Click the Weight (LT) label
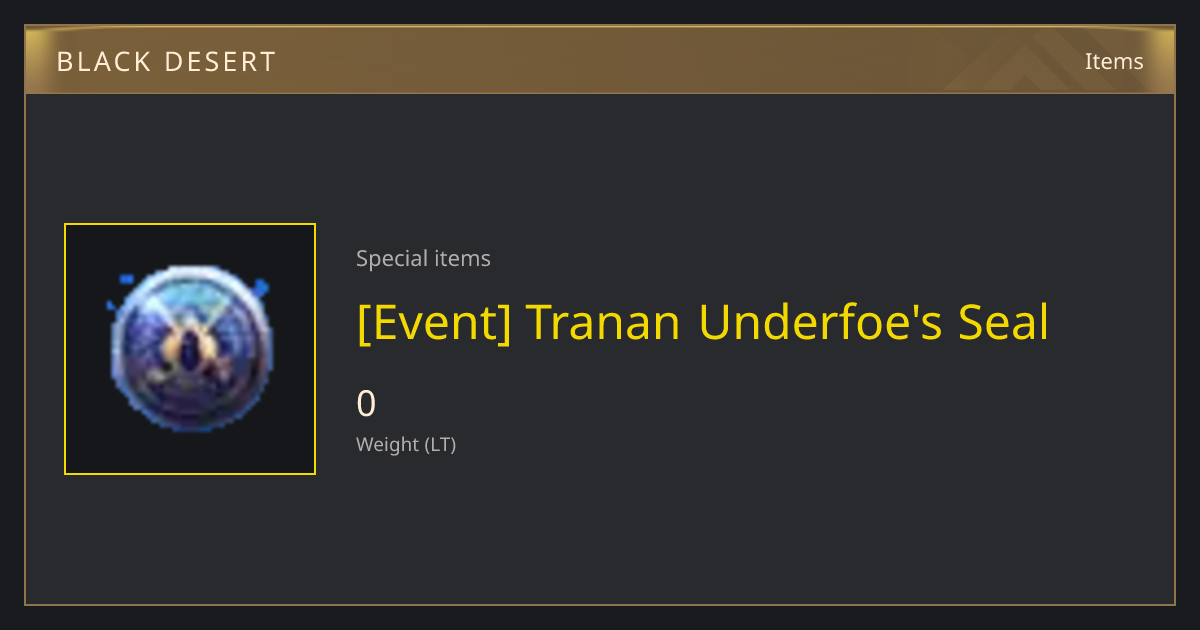Viewport: 1200px width, 630px height. tap(406, 444)
